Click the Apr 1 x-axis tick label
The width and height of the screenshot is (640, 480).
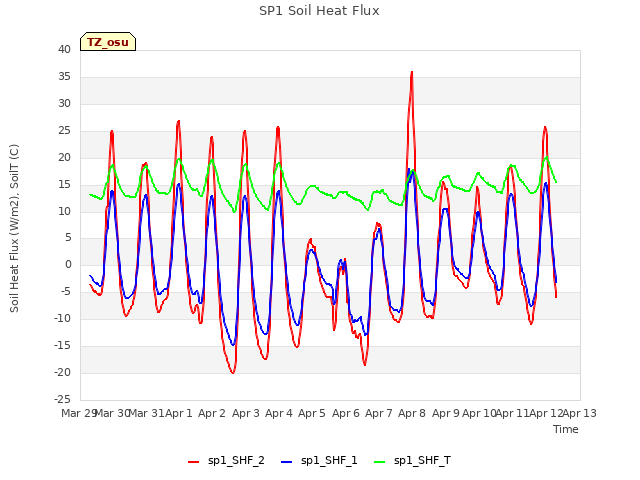(179, 413)
